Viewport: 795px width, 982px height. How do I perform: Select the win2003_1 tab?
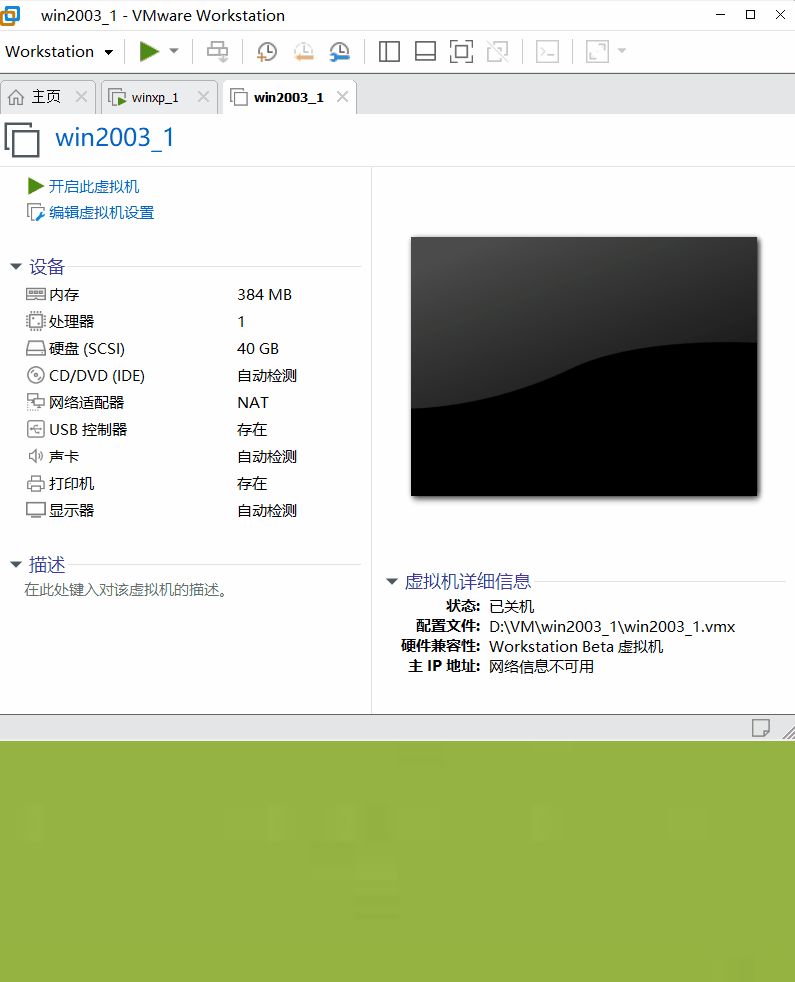point(288,97)
